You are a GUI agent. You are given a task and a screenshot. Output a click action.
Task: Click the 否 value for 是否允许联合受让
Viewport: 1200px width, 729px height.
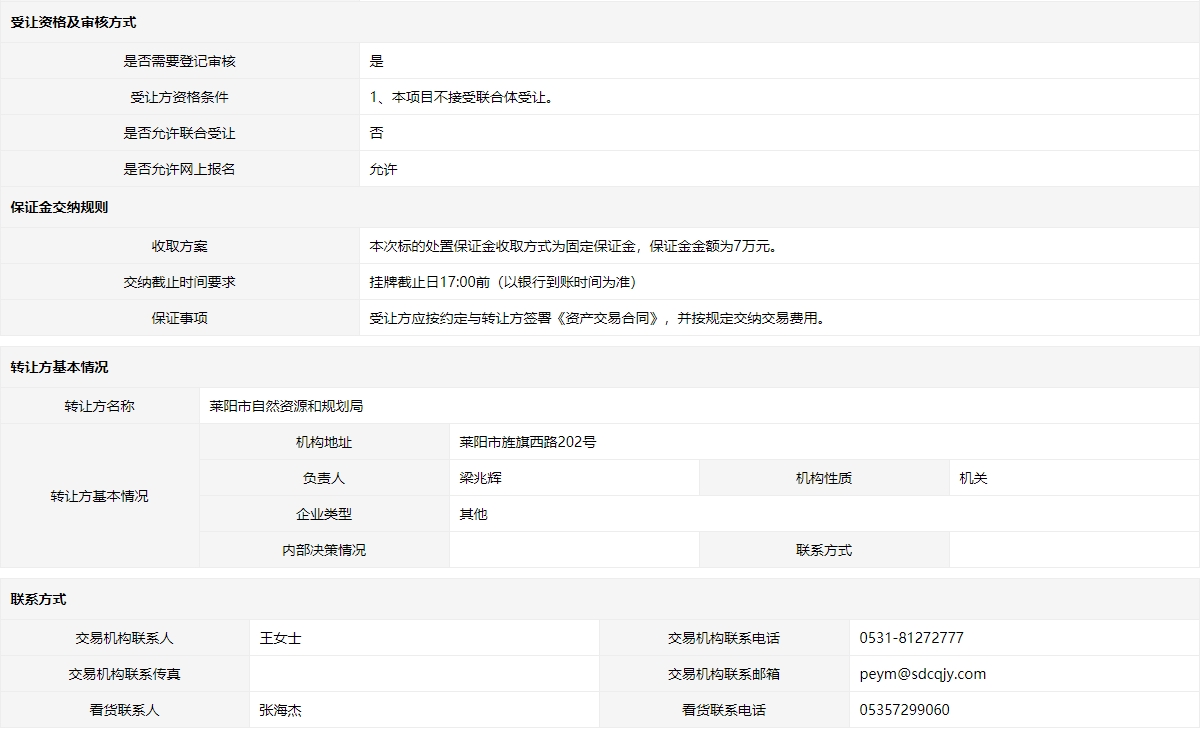376,133
